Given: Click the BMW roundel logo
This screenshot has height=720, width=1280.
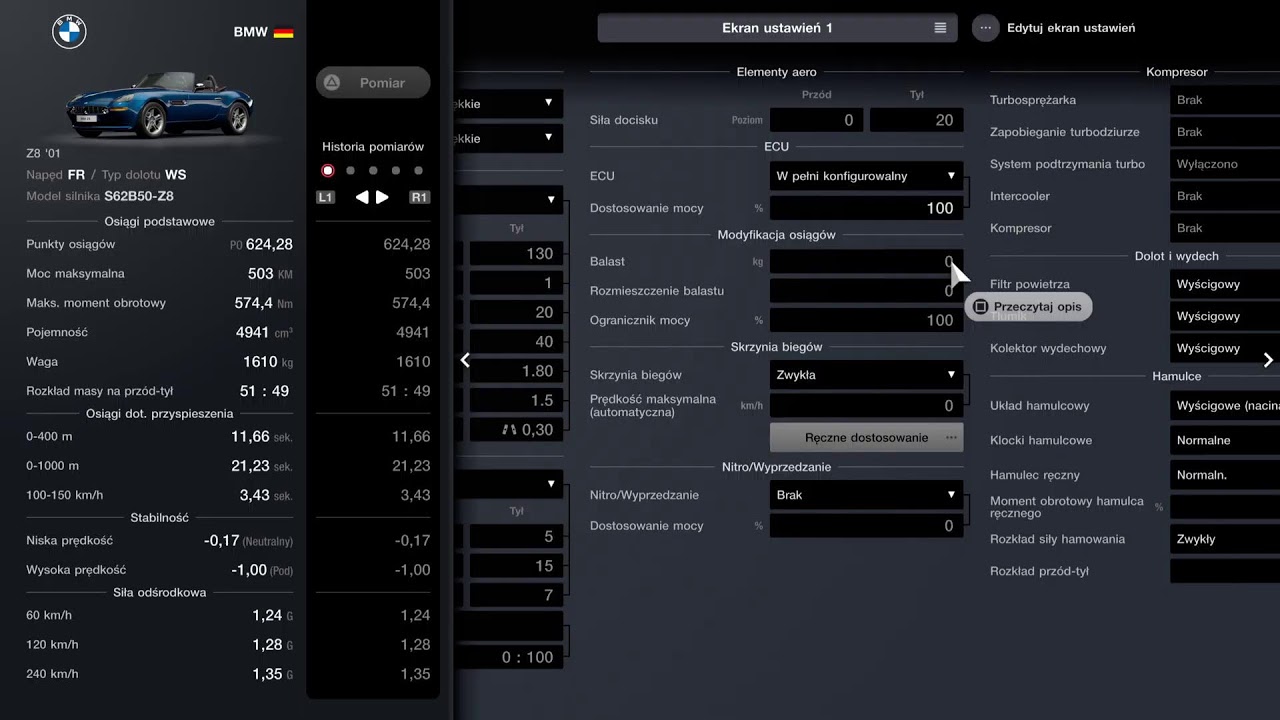Looking at the screenshot, I should [x=69, y=32].
